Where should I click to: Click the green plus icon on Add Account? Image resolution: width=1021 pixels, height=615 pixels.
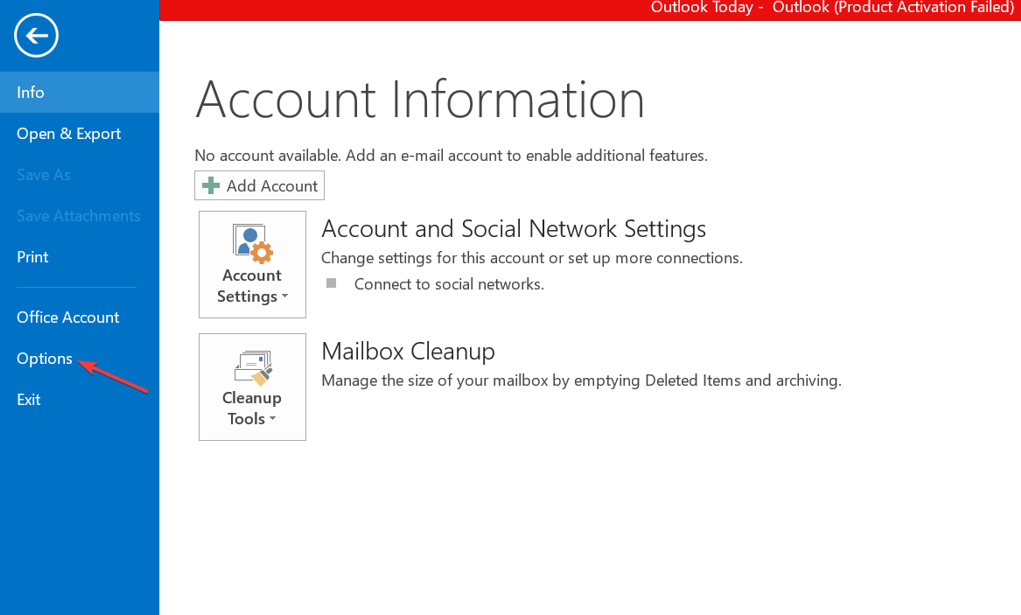pyautogui.click(x=211, y=186)
